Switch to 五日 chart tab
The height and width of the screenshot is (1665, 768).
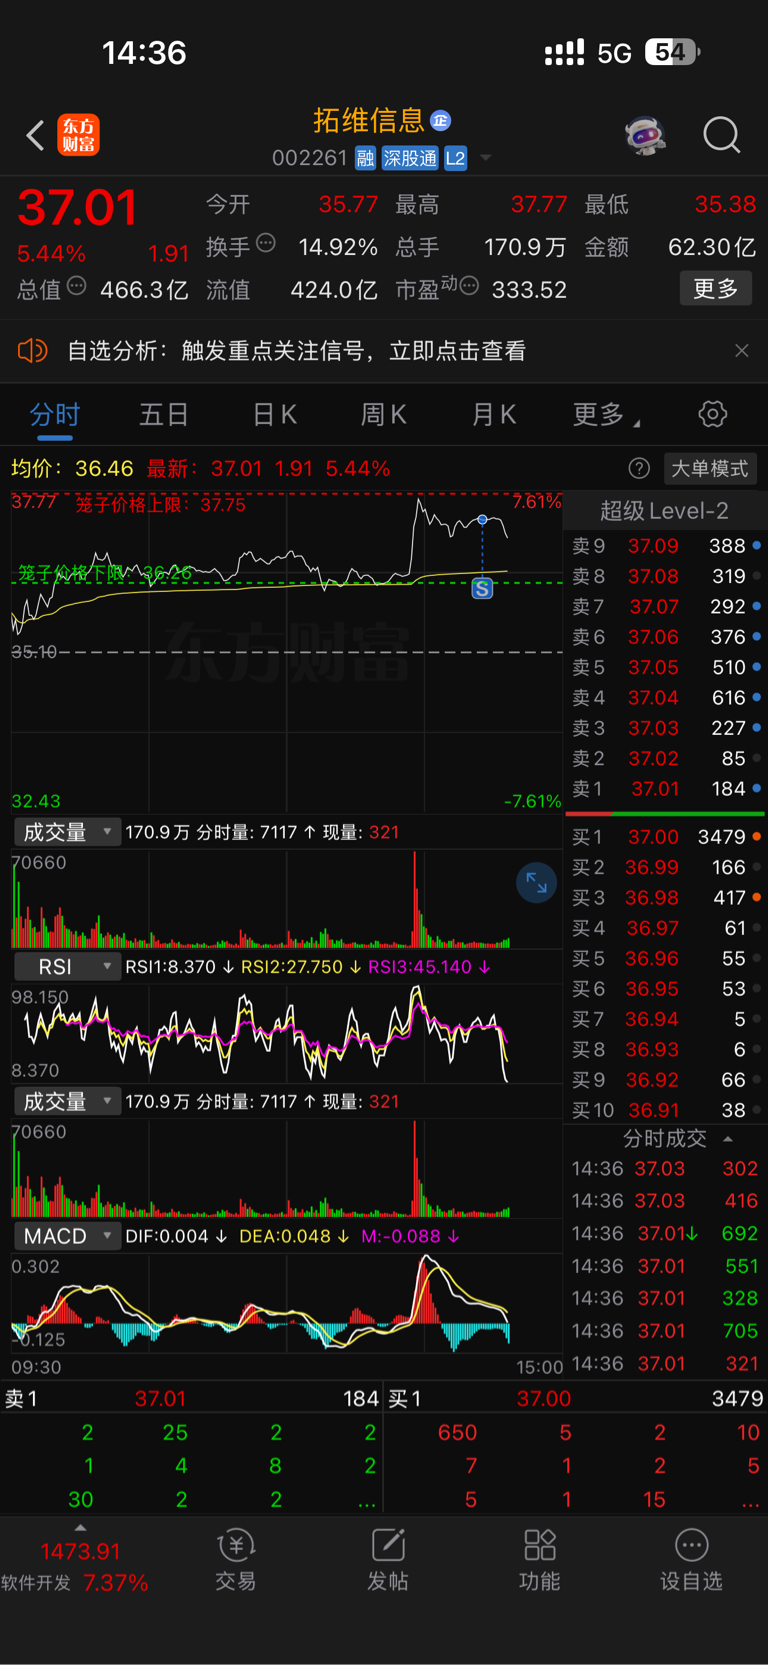coord(164,414)
